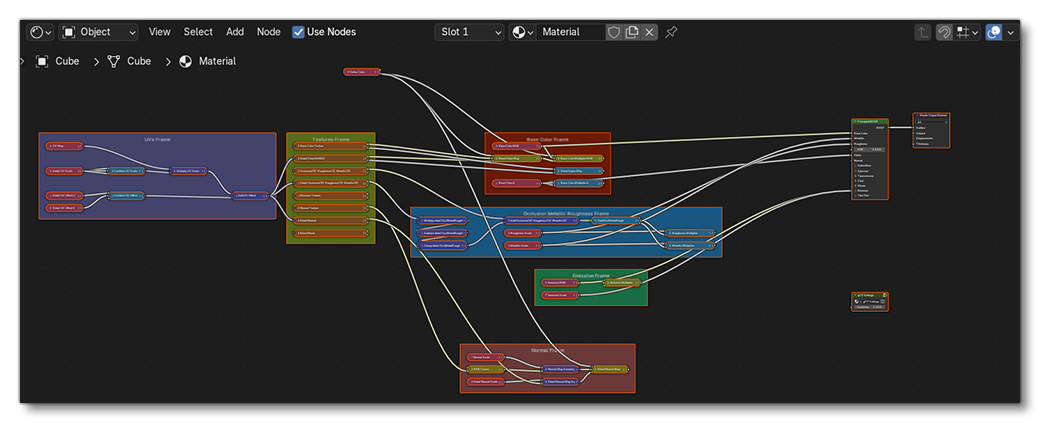Unlink the material with the X icon
Screen dimensions: 1040x423
click(x=649, y=32)
